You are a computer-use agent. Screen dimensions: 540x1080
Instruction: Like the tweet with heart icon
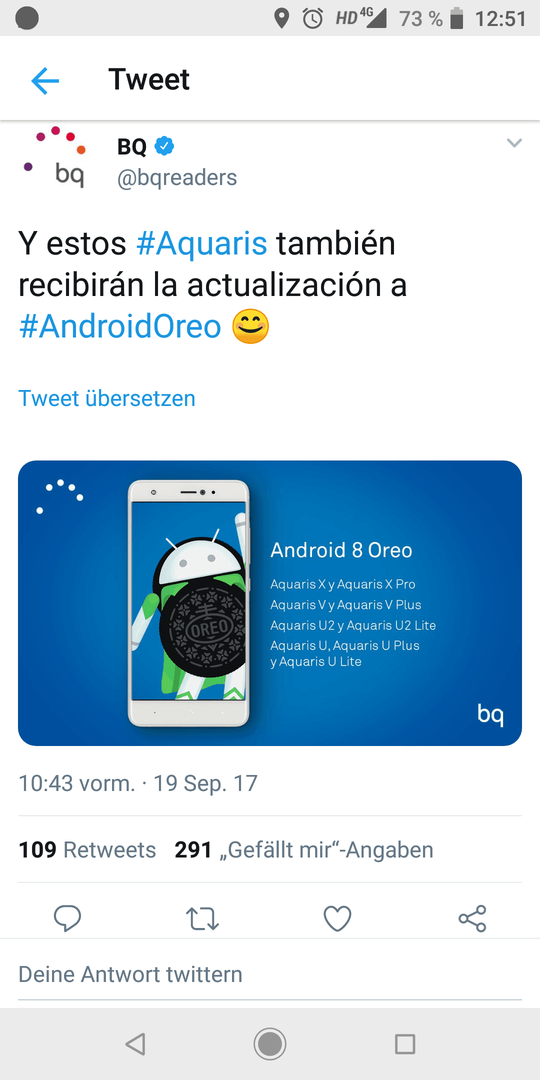pyautogui.click(x=338, y=919)
